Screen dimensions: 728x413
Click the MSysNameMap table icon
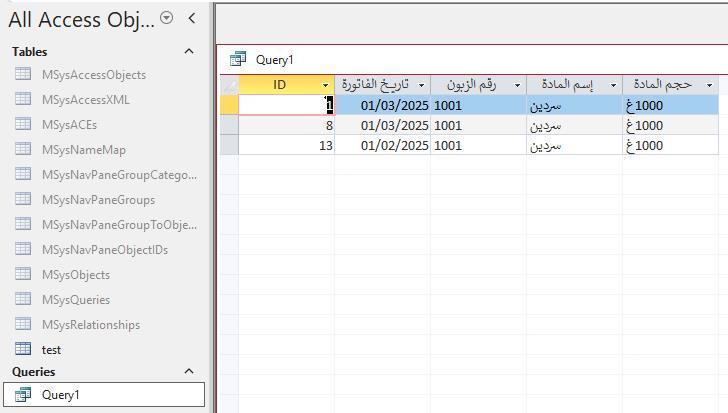[23, 149]
